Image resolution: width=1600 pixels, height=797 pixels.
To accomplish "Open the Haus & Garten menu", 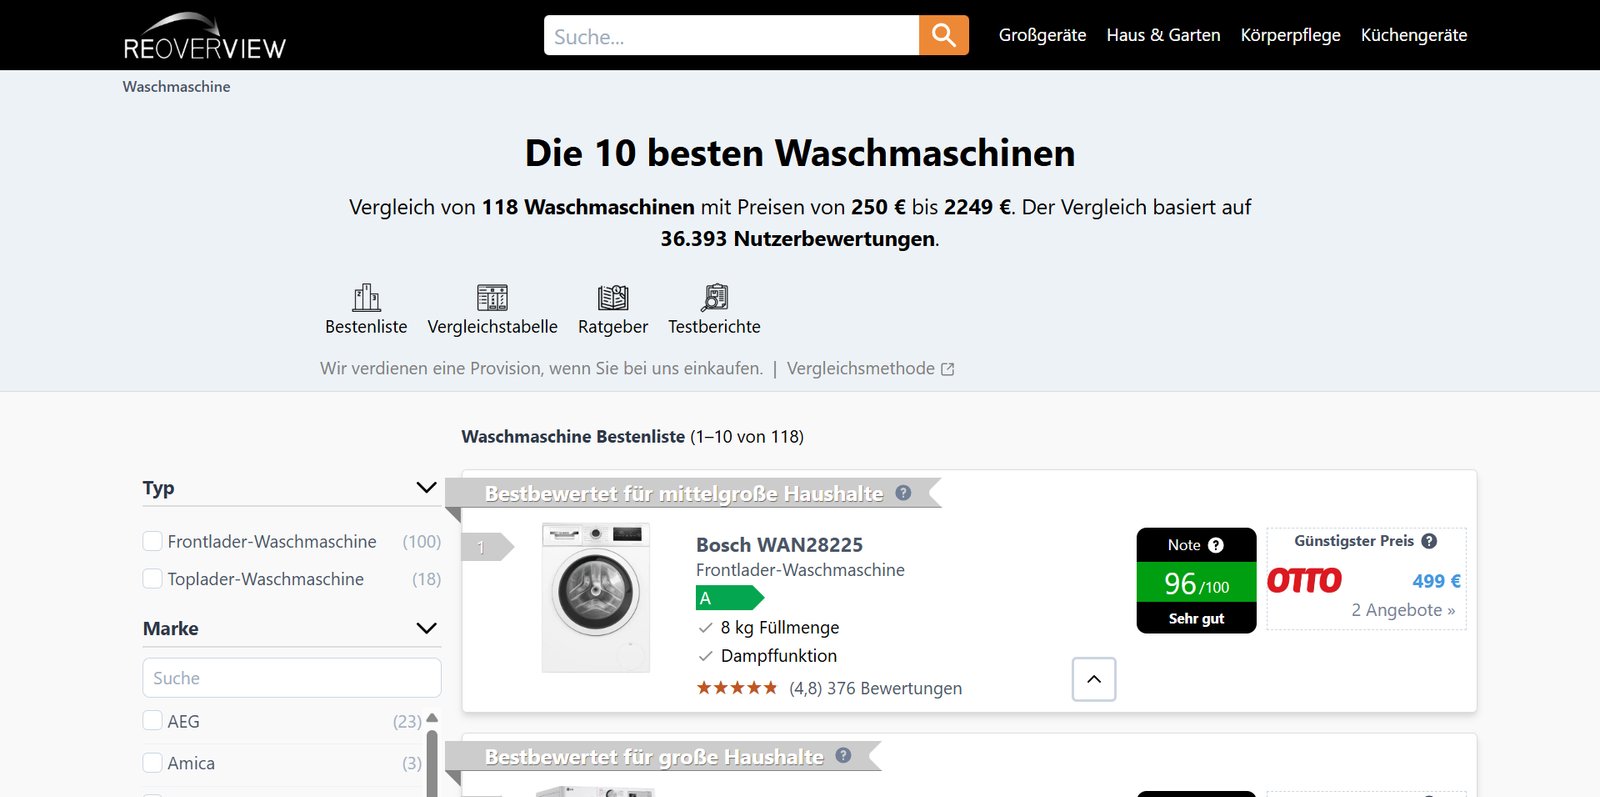I will click(1163, 35).
